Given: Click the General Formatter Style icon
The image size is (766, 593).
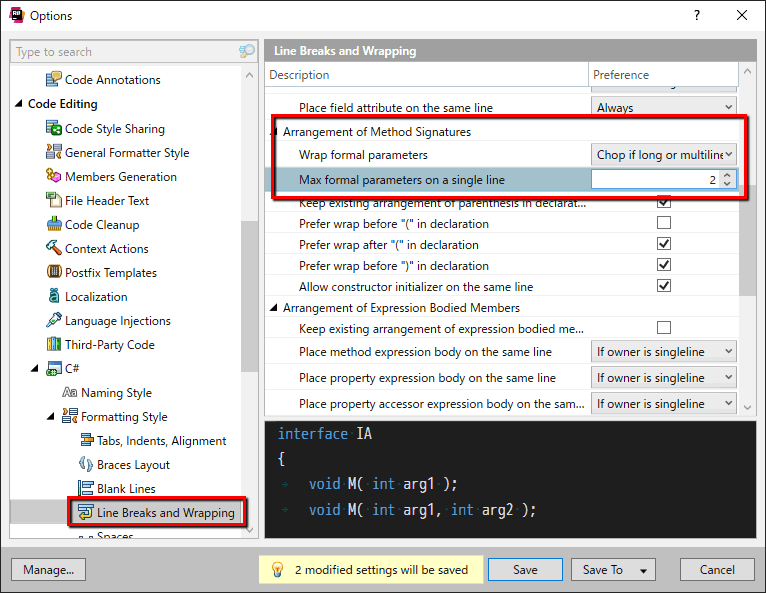Looking at the screenshot, I should point(53,152).
